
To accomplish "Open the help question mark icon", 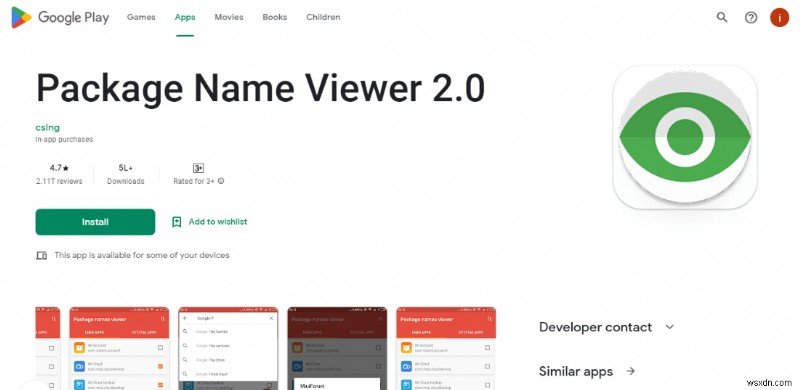I will 751,17.
